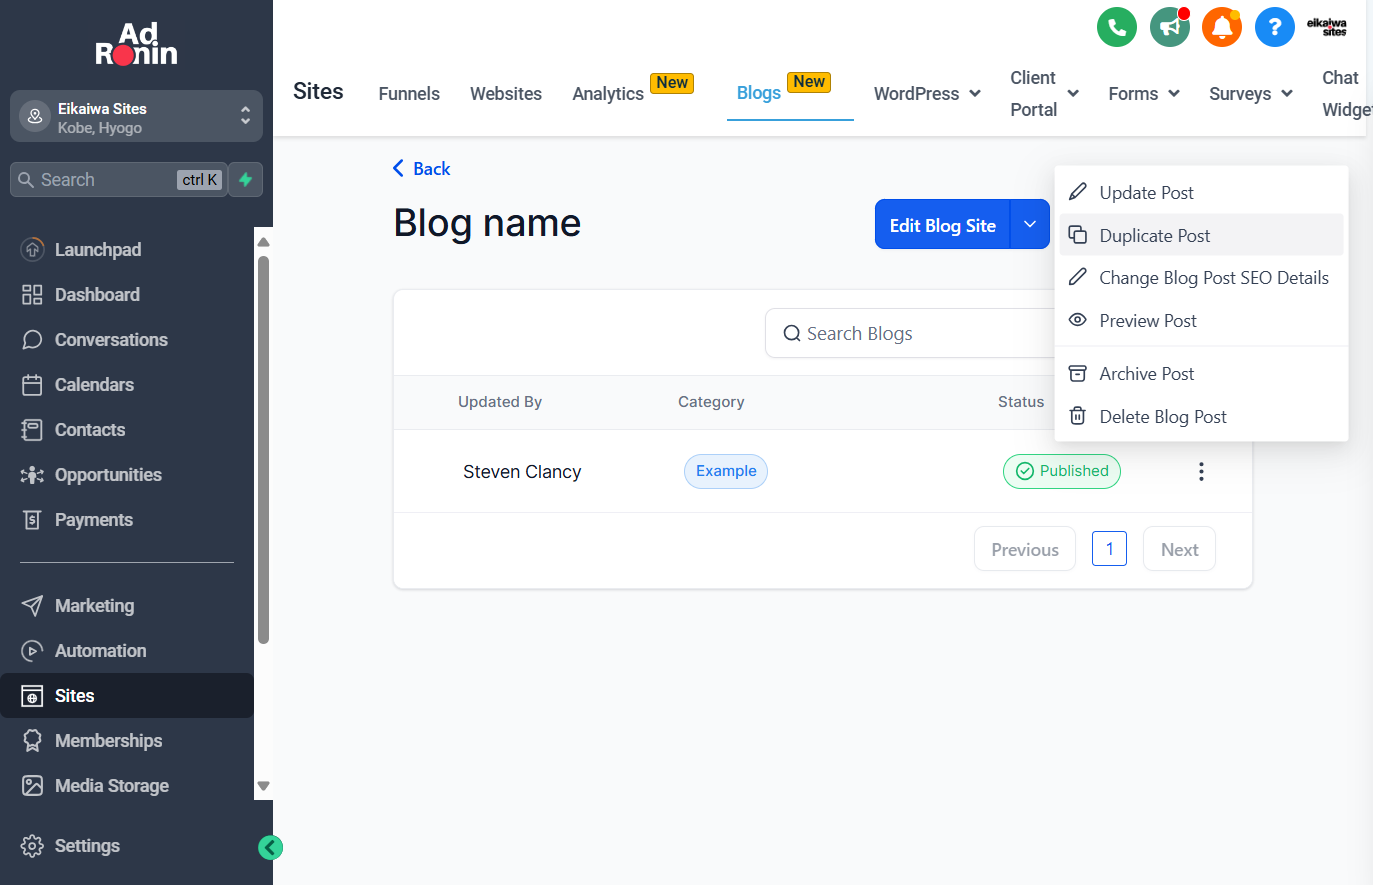Click the green lightning quick actions icon
1373x885 pixels.
click(x=246, y=180)
